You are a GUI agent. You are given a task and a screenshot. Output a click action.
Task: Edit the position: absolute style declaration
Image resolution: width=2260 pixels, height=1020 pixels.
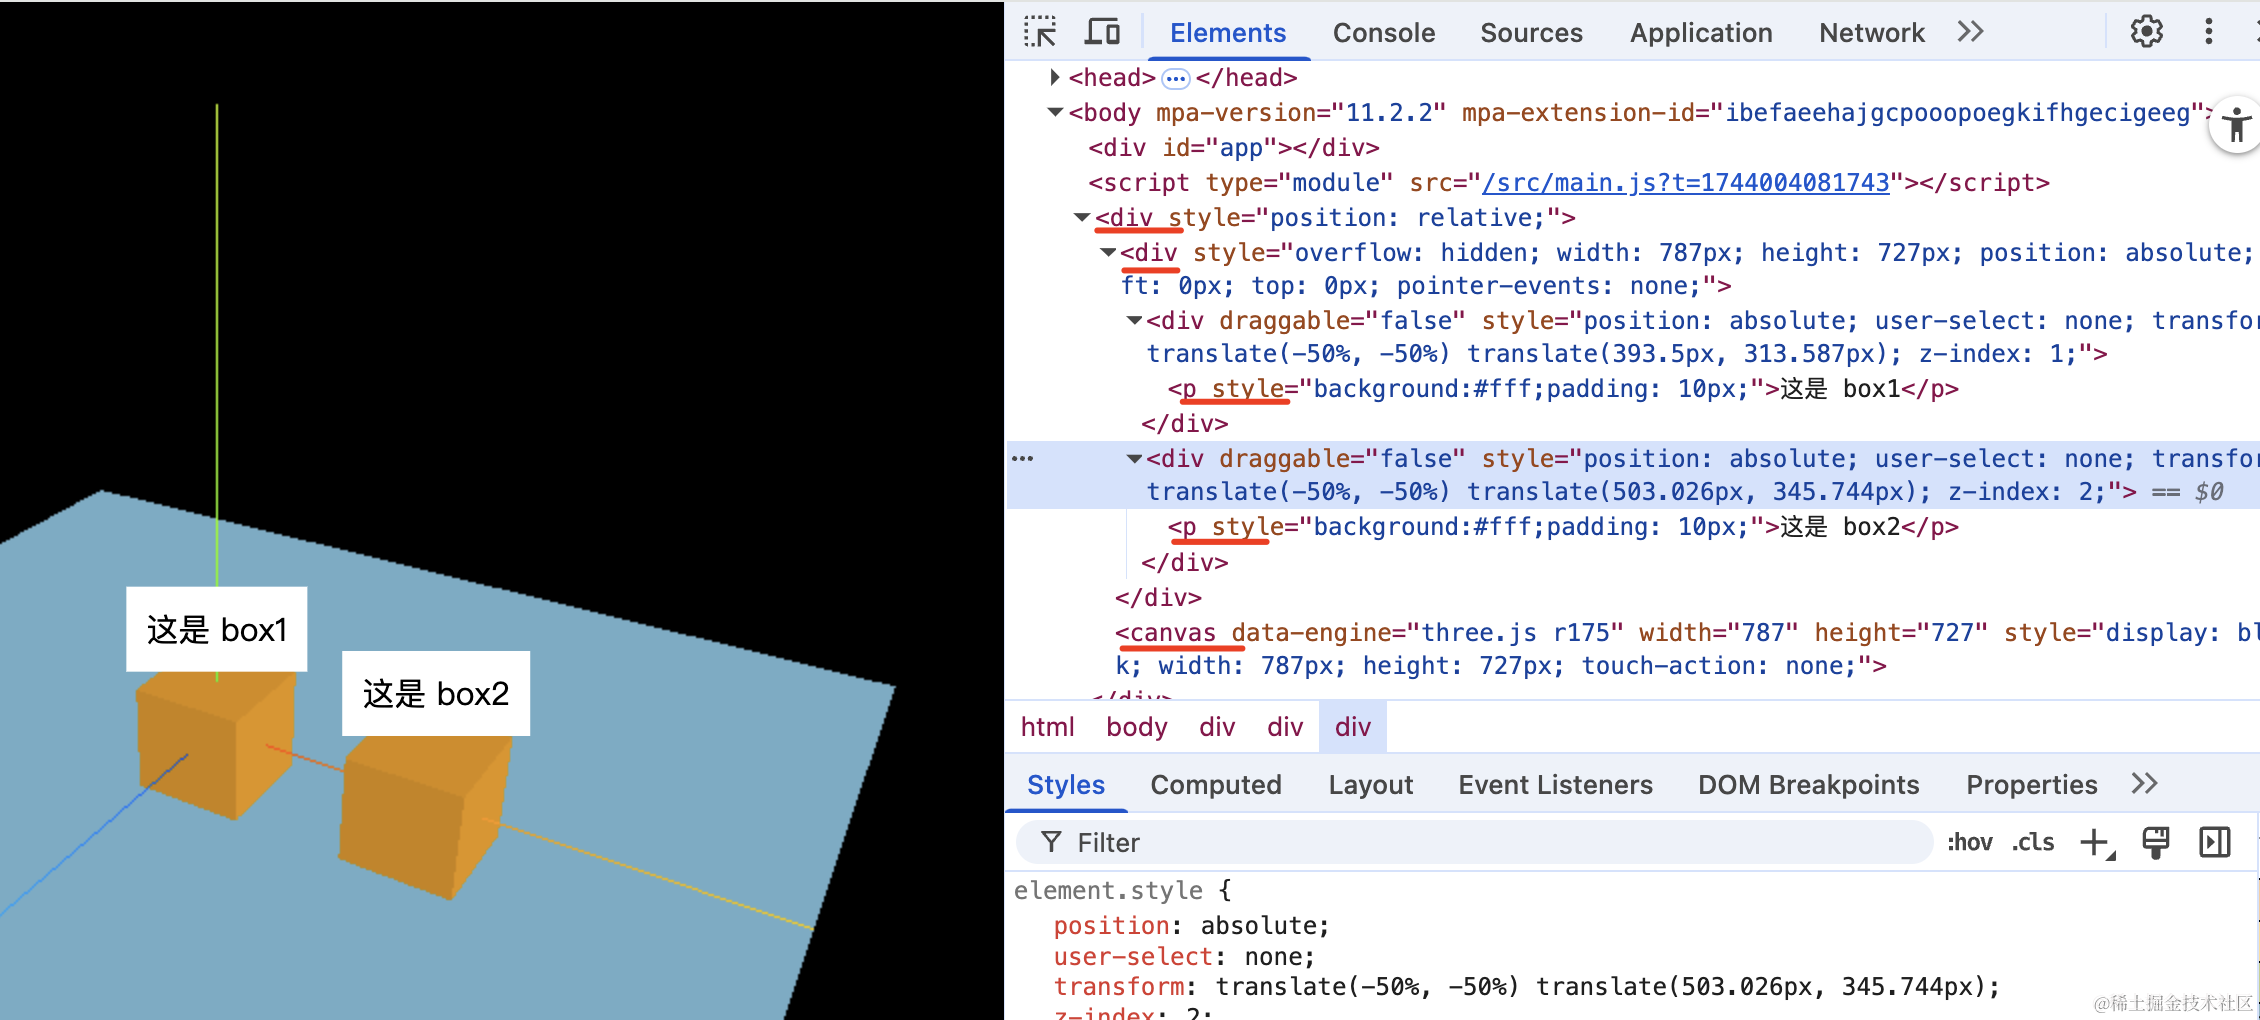pos(1191,926)
